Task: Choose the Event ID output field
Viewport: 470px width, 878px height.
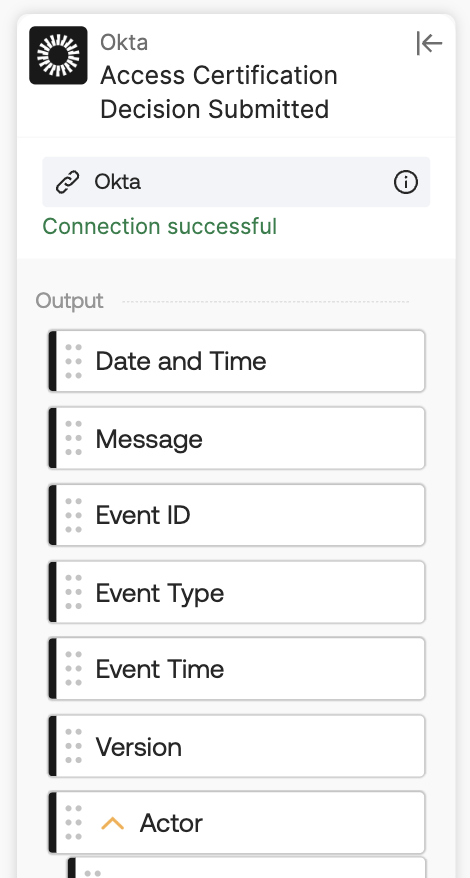Action: (236, 515)
